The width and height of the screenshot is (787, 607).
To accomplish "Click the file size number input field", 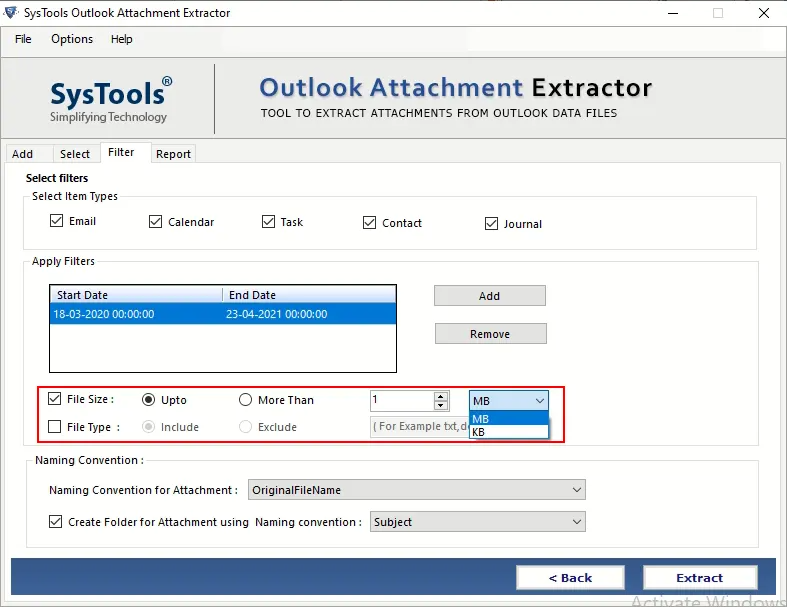I will click(402, 400).
